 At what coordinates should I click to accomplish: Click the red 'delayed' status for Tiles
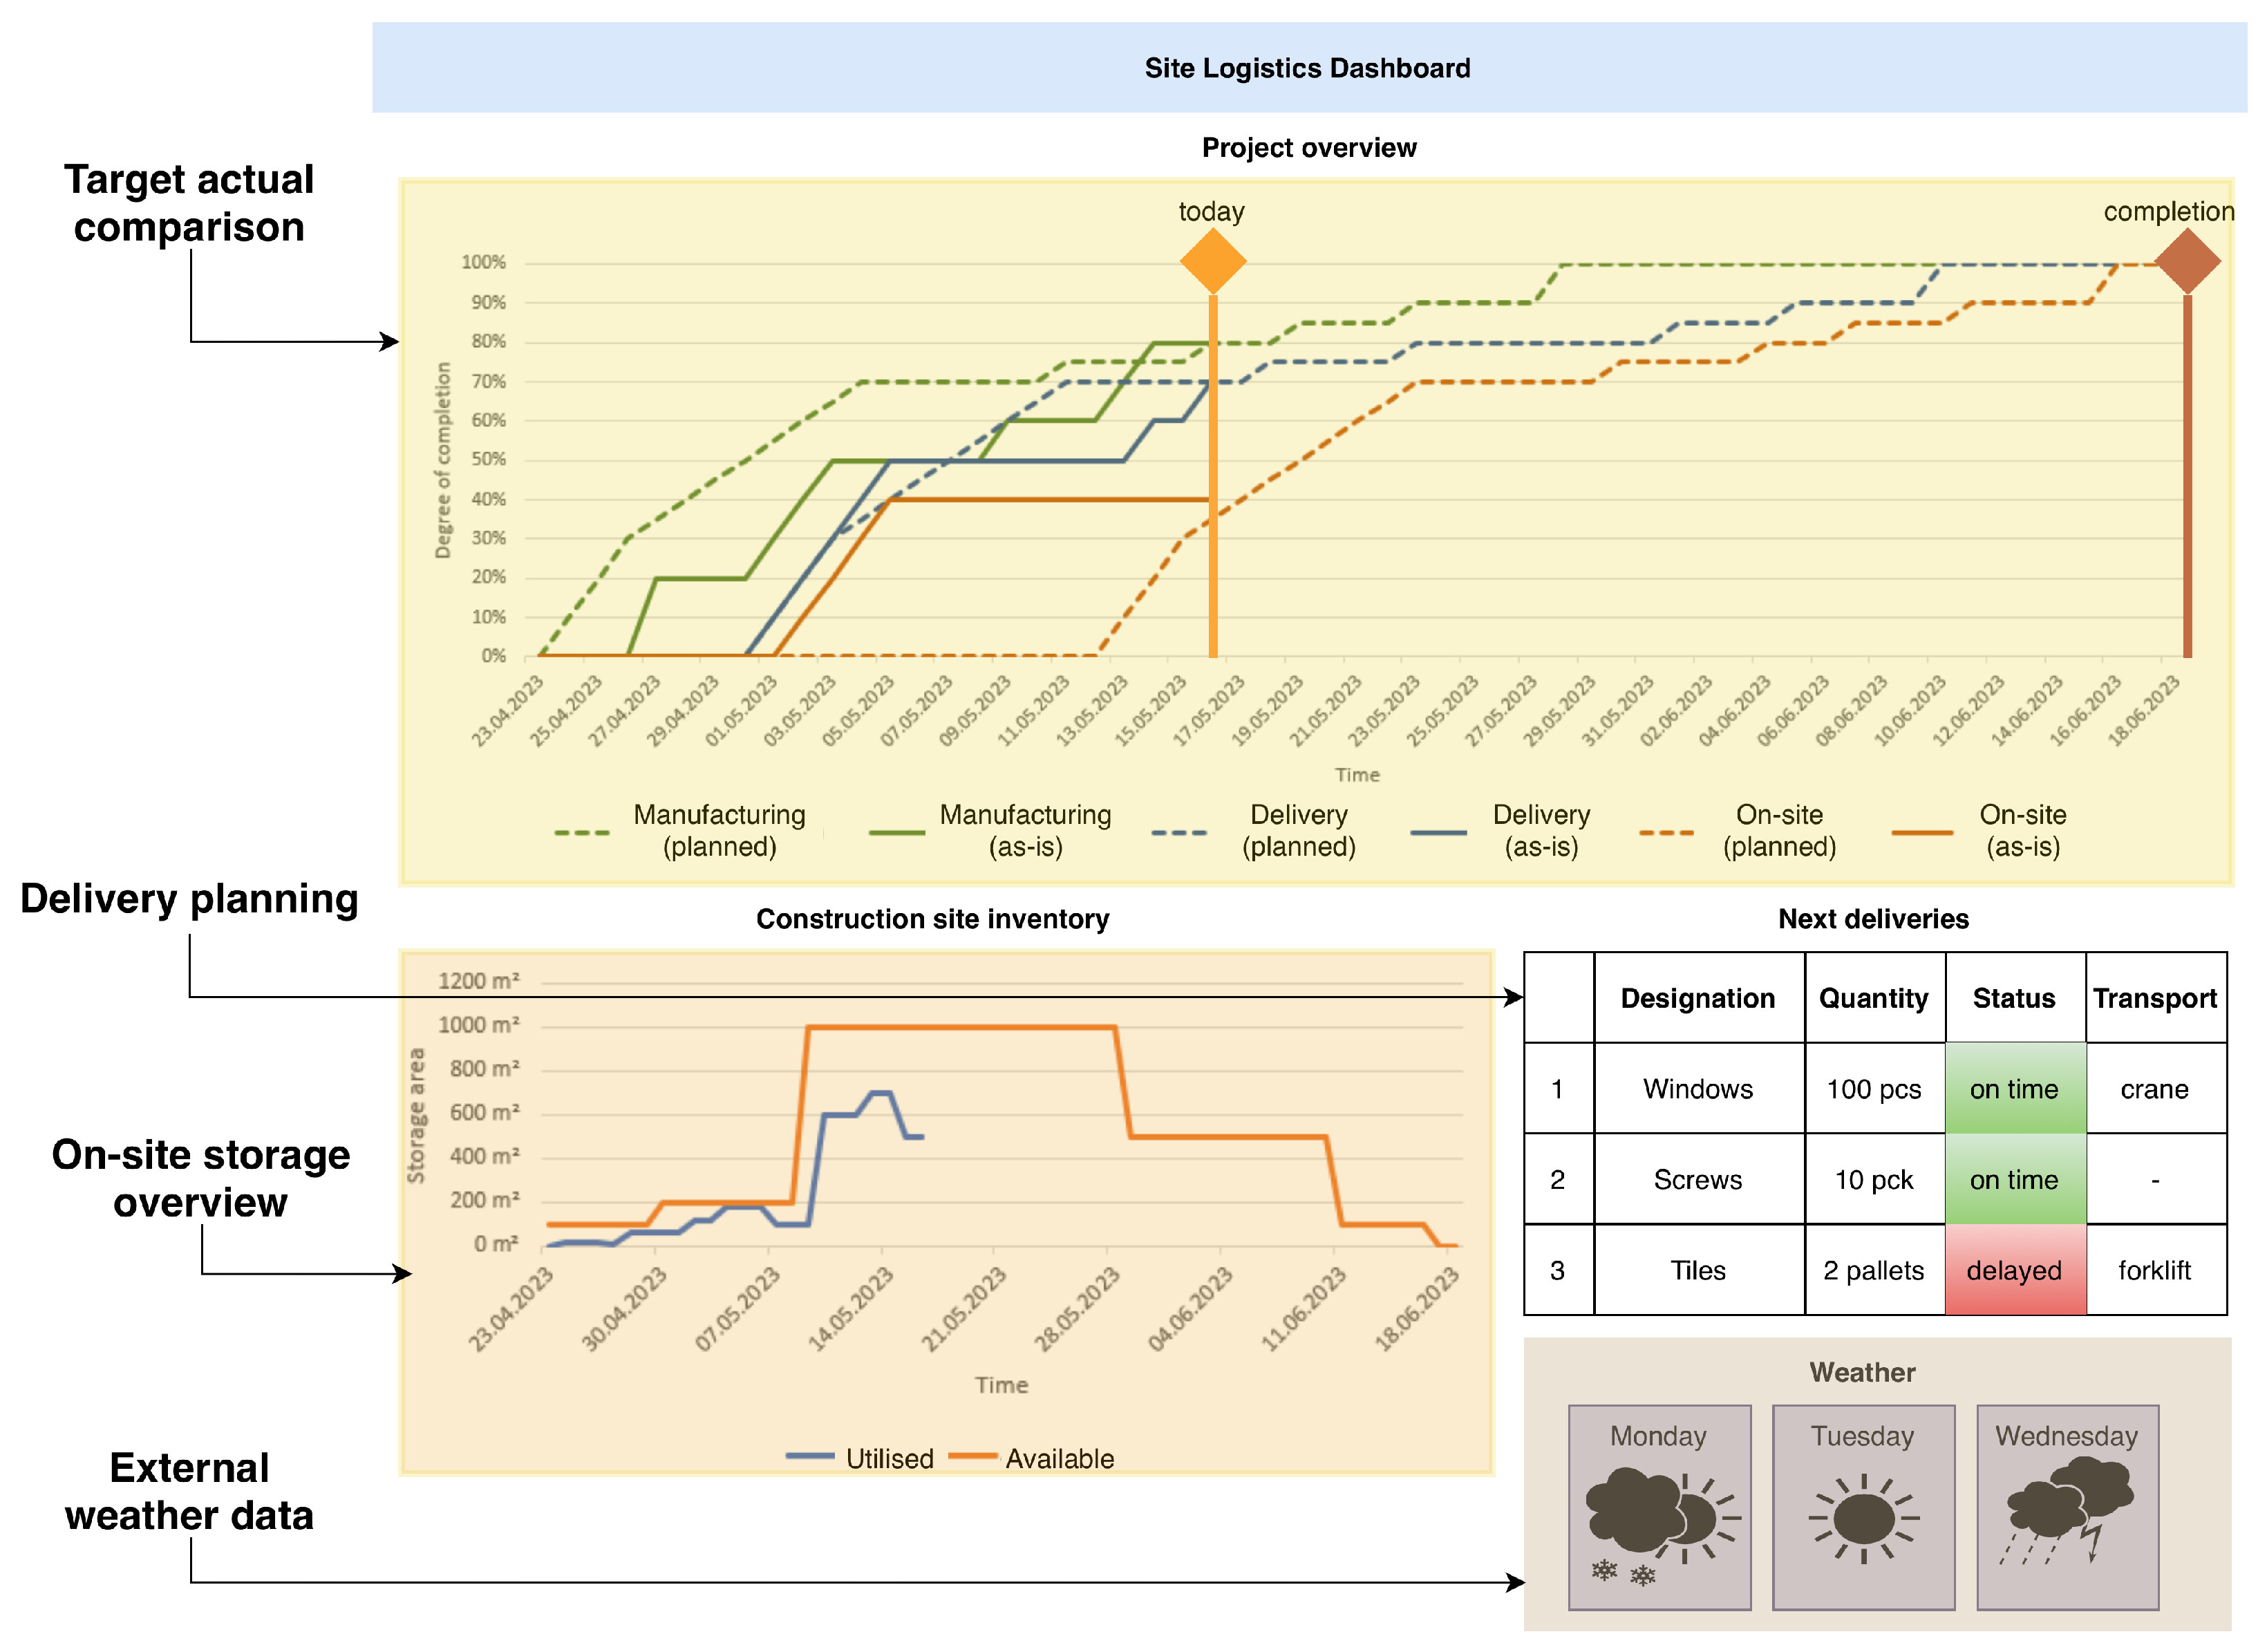point(2013,1270)
